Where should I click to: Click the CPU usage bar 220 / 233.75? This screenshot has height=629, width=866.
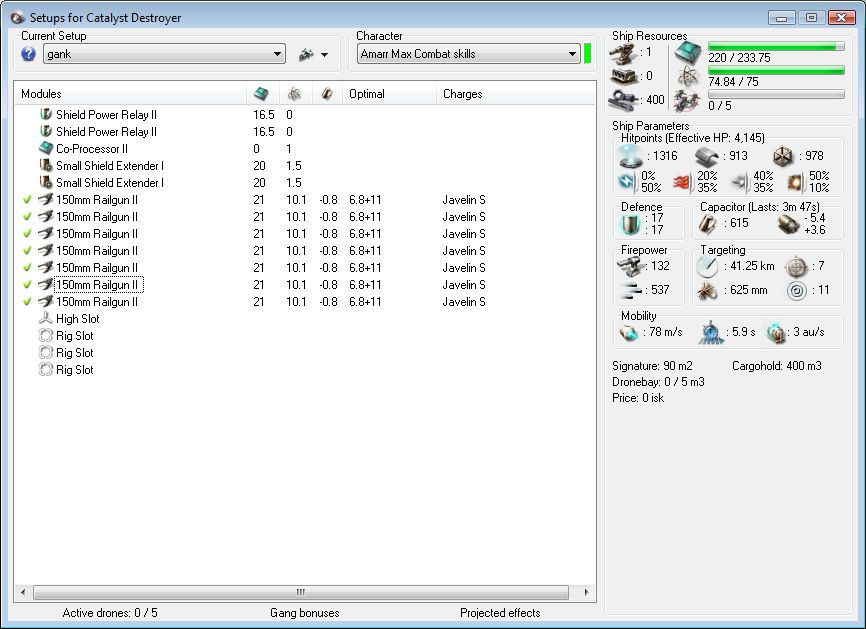coord(776,46)
